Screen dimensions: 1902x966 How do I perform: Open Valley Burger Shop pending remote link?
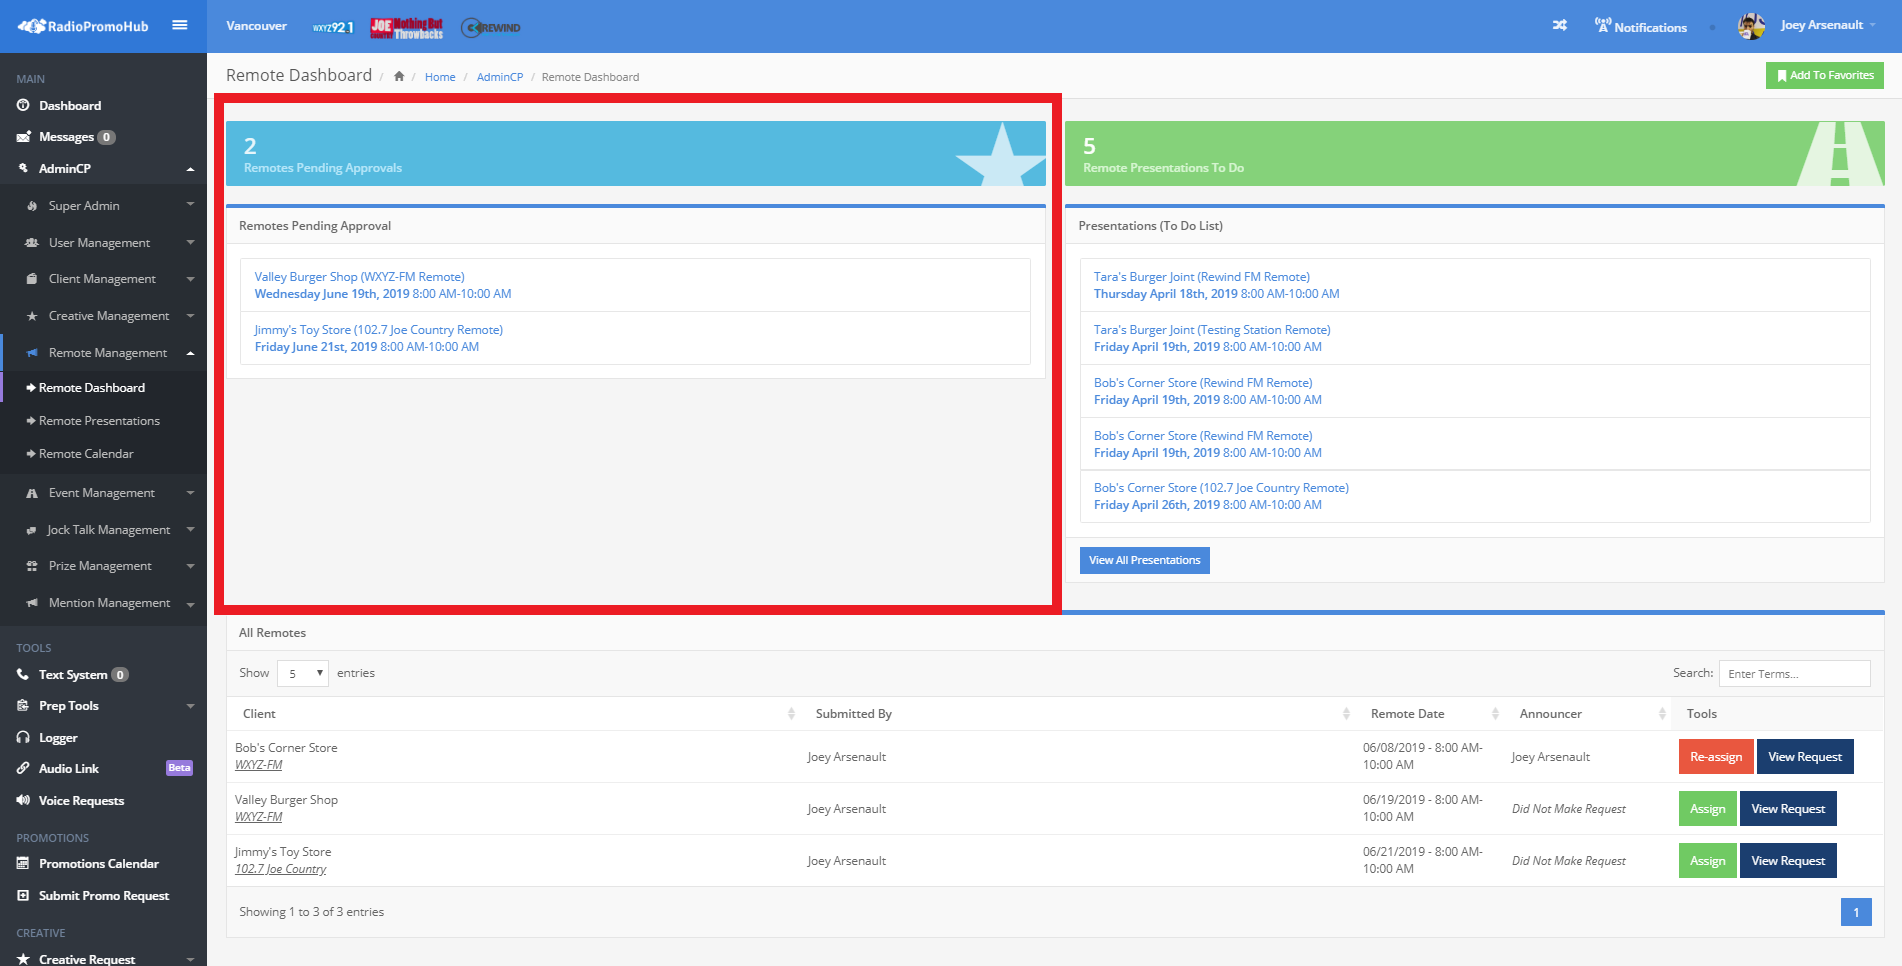pos(359,277)
